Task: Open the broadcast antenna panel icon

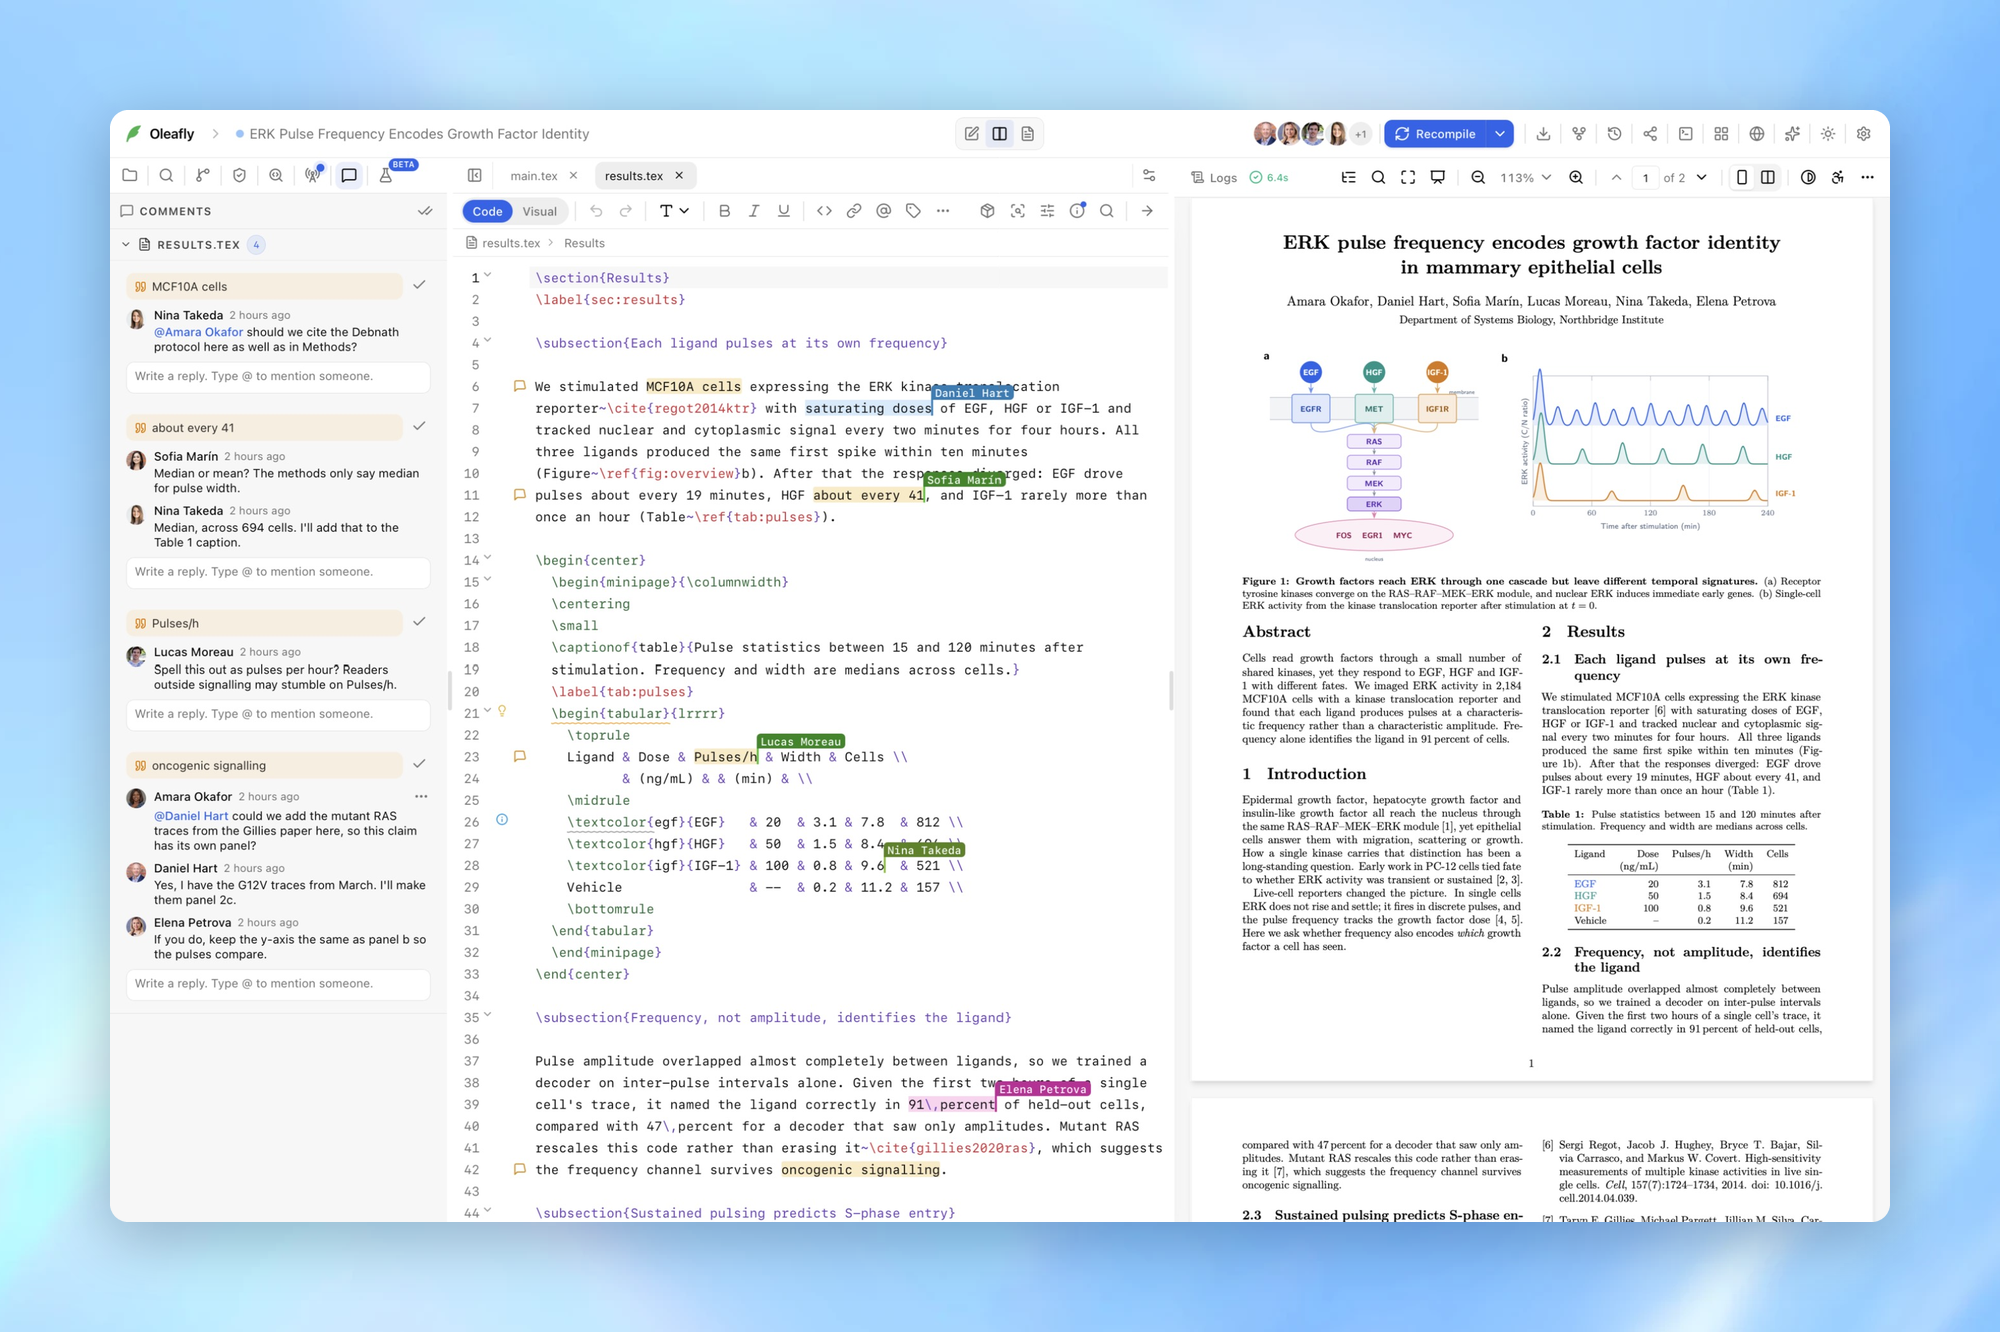Action: click(x=313, y=175)
